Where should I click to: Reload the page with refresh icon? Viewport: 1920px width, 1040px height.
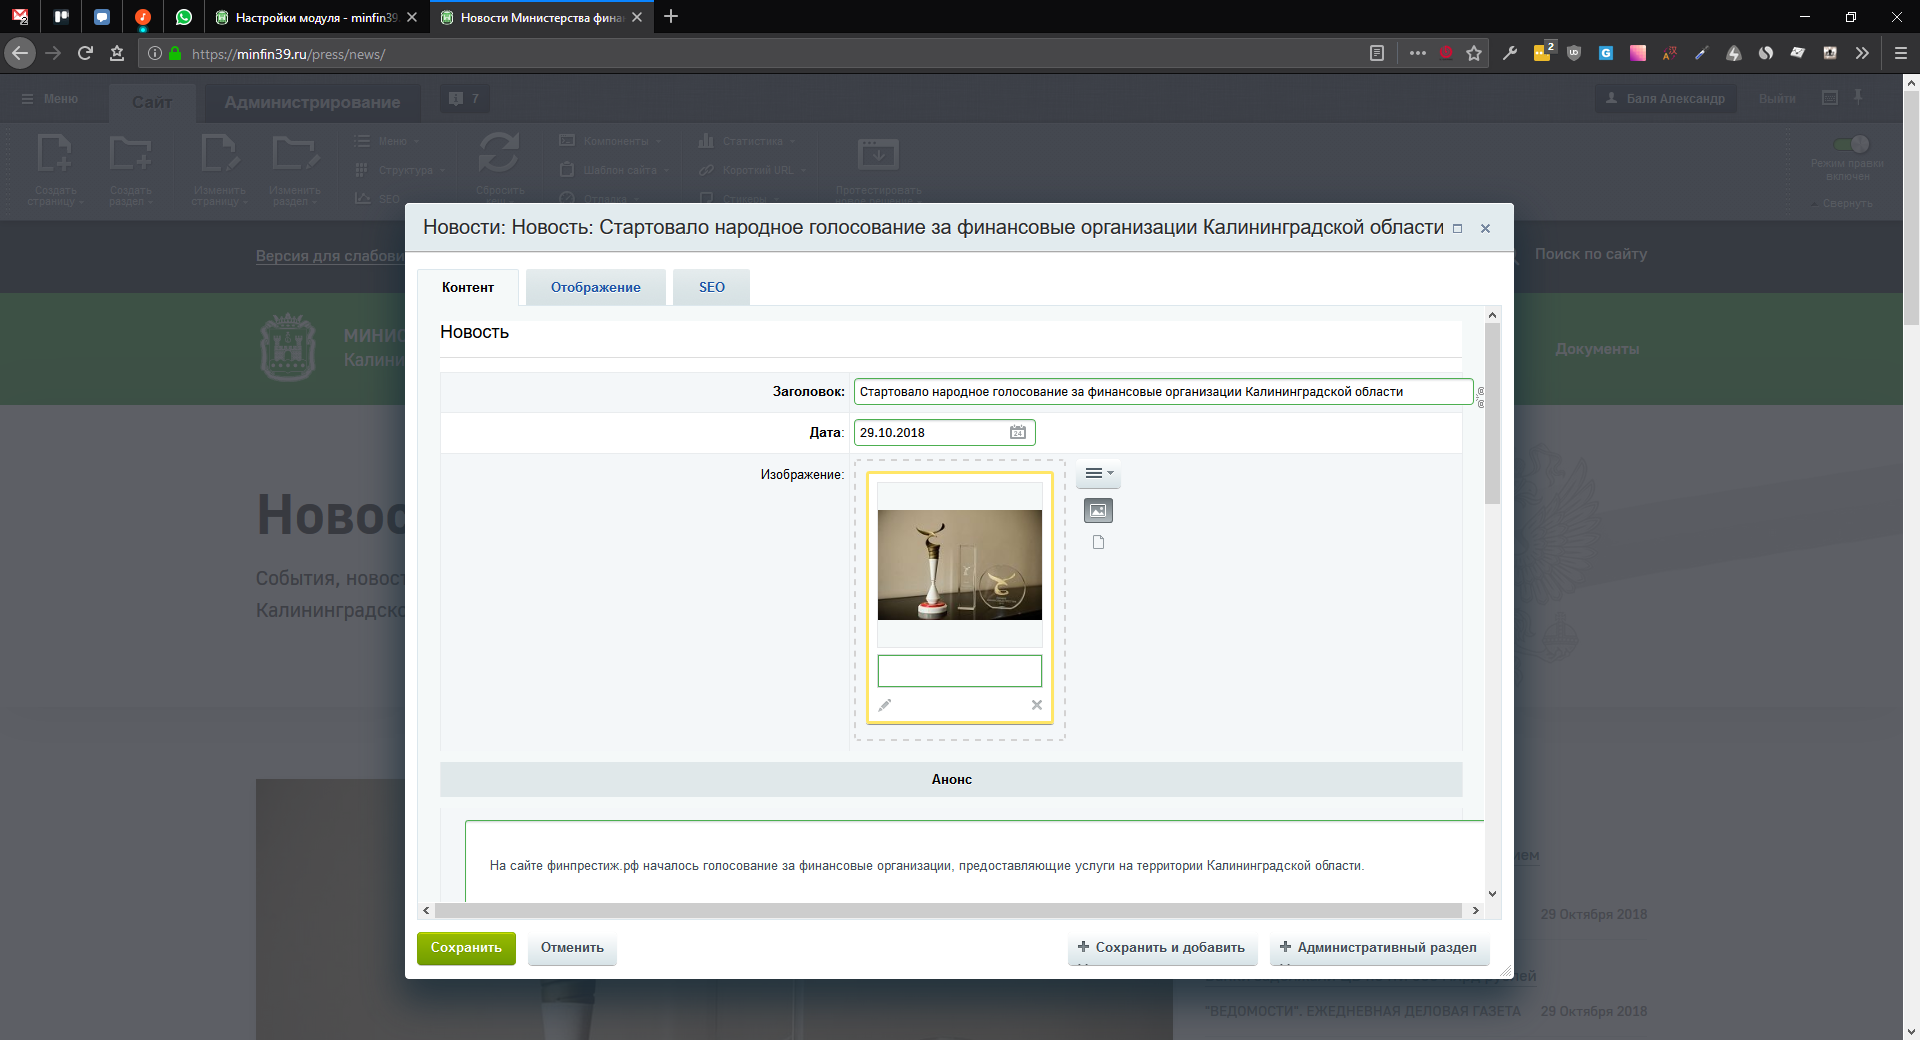(x=85, y=54)
